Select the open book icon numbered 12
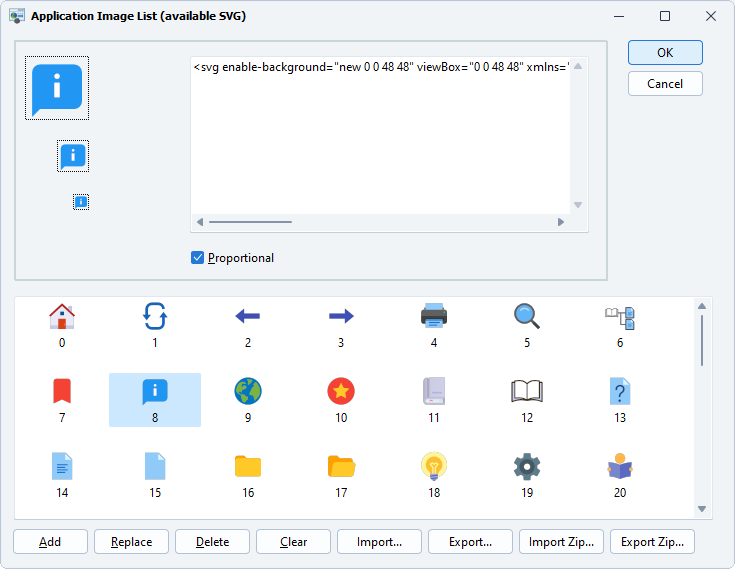 (x=527, y=392)
